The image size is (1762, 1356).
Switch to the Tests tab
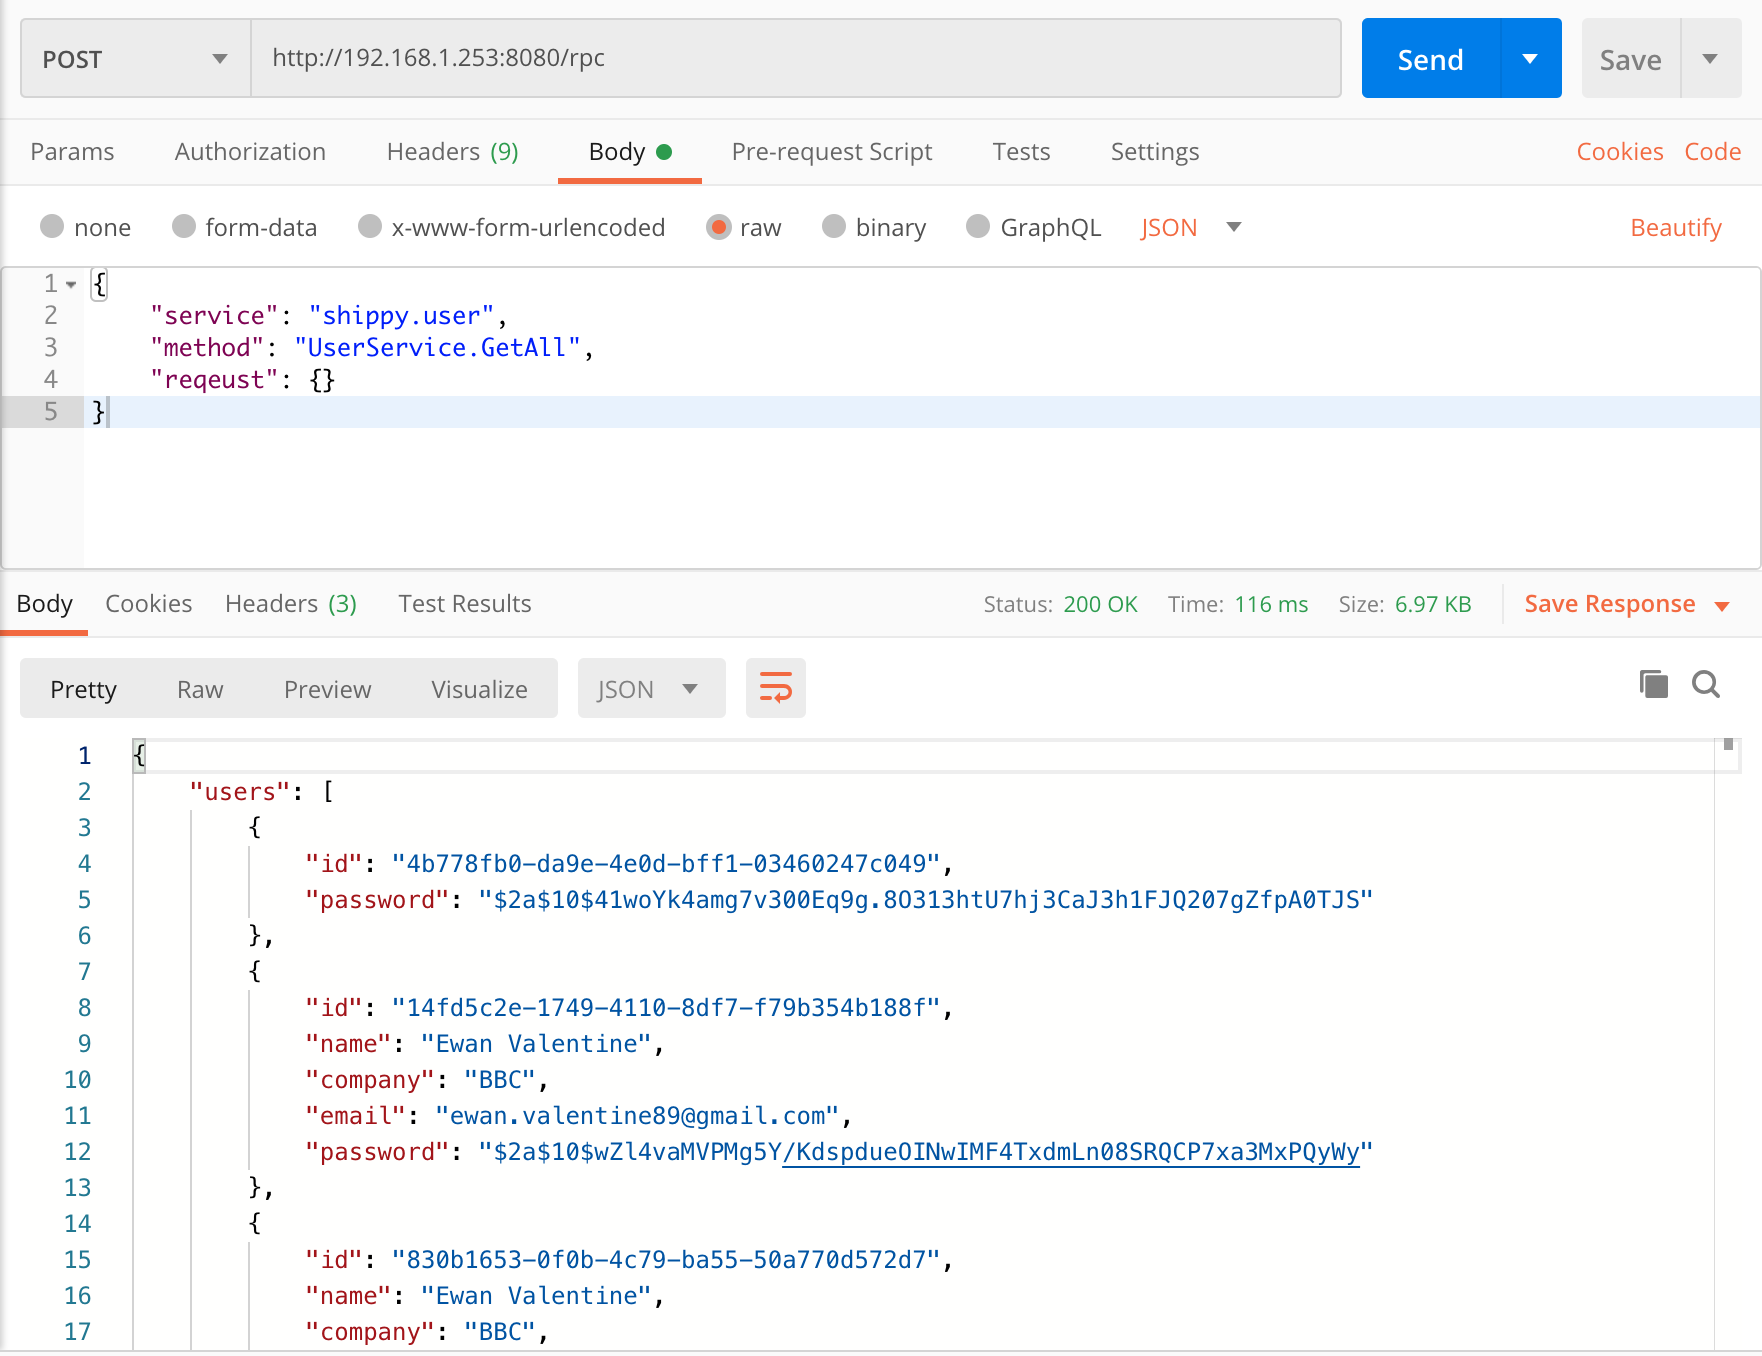click(1021, 152)
